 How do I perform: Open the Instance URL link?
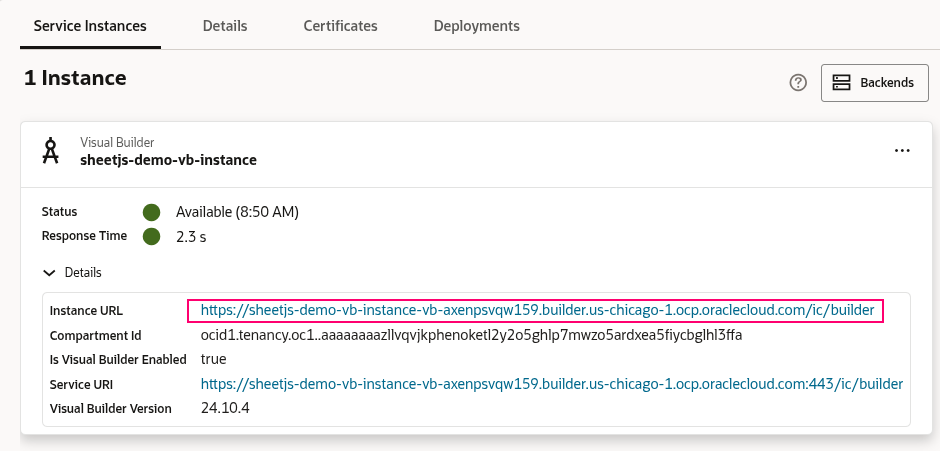click(x=537, y=311)
